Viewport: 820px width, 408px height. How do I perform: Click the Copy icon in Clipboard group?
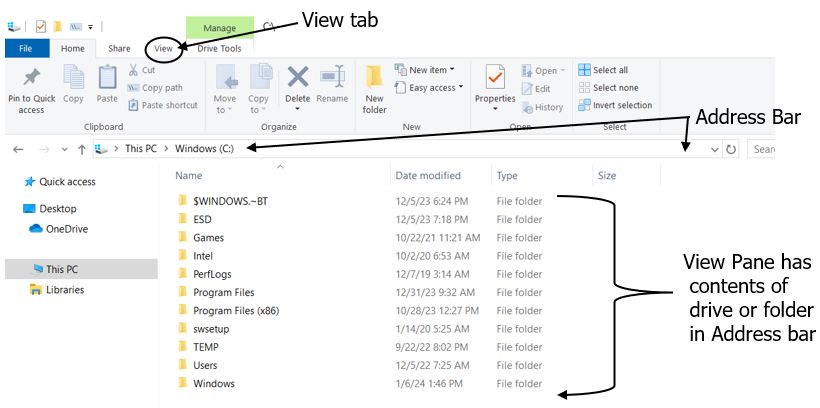pyautogui.click(x=73, y=78)
